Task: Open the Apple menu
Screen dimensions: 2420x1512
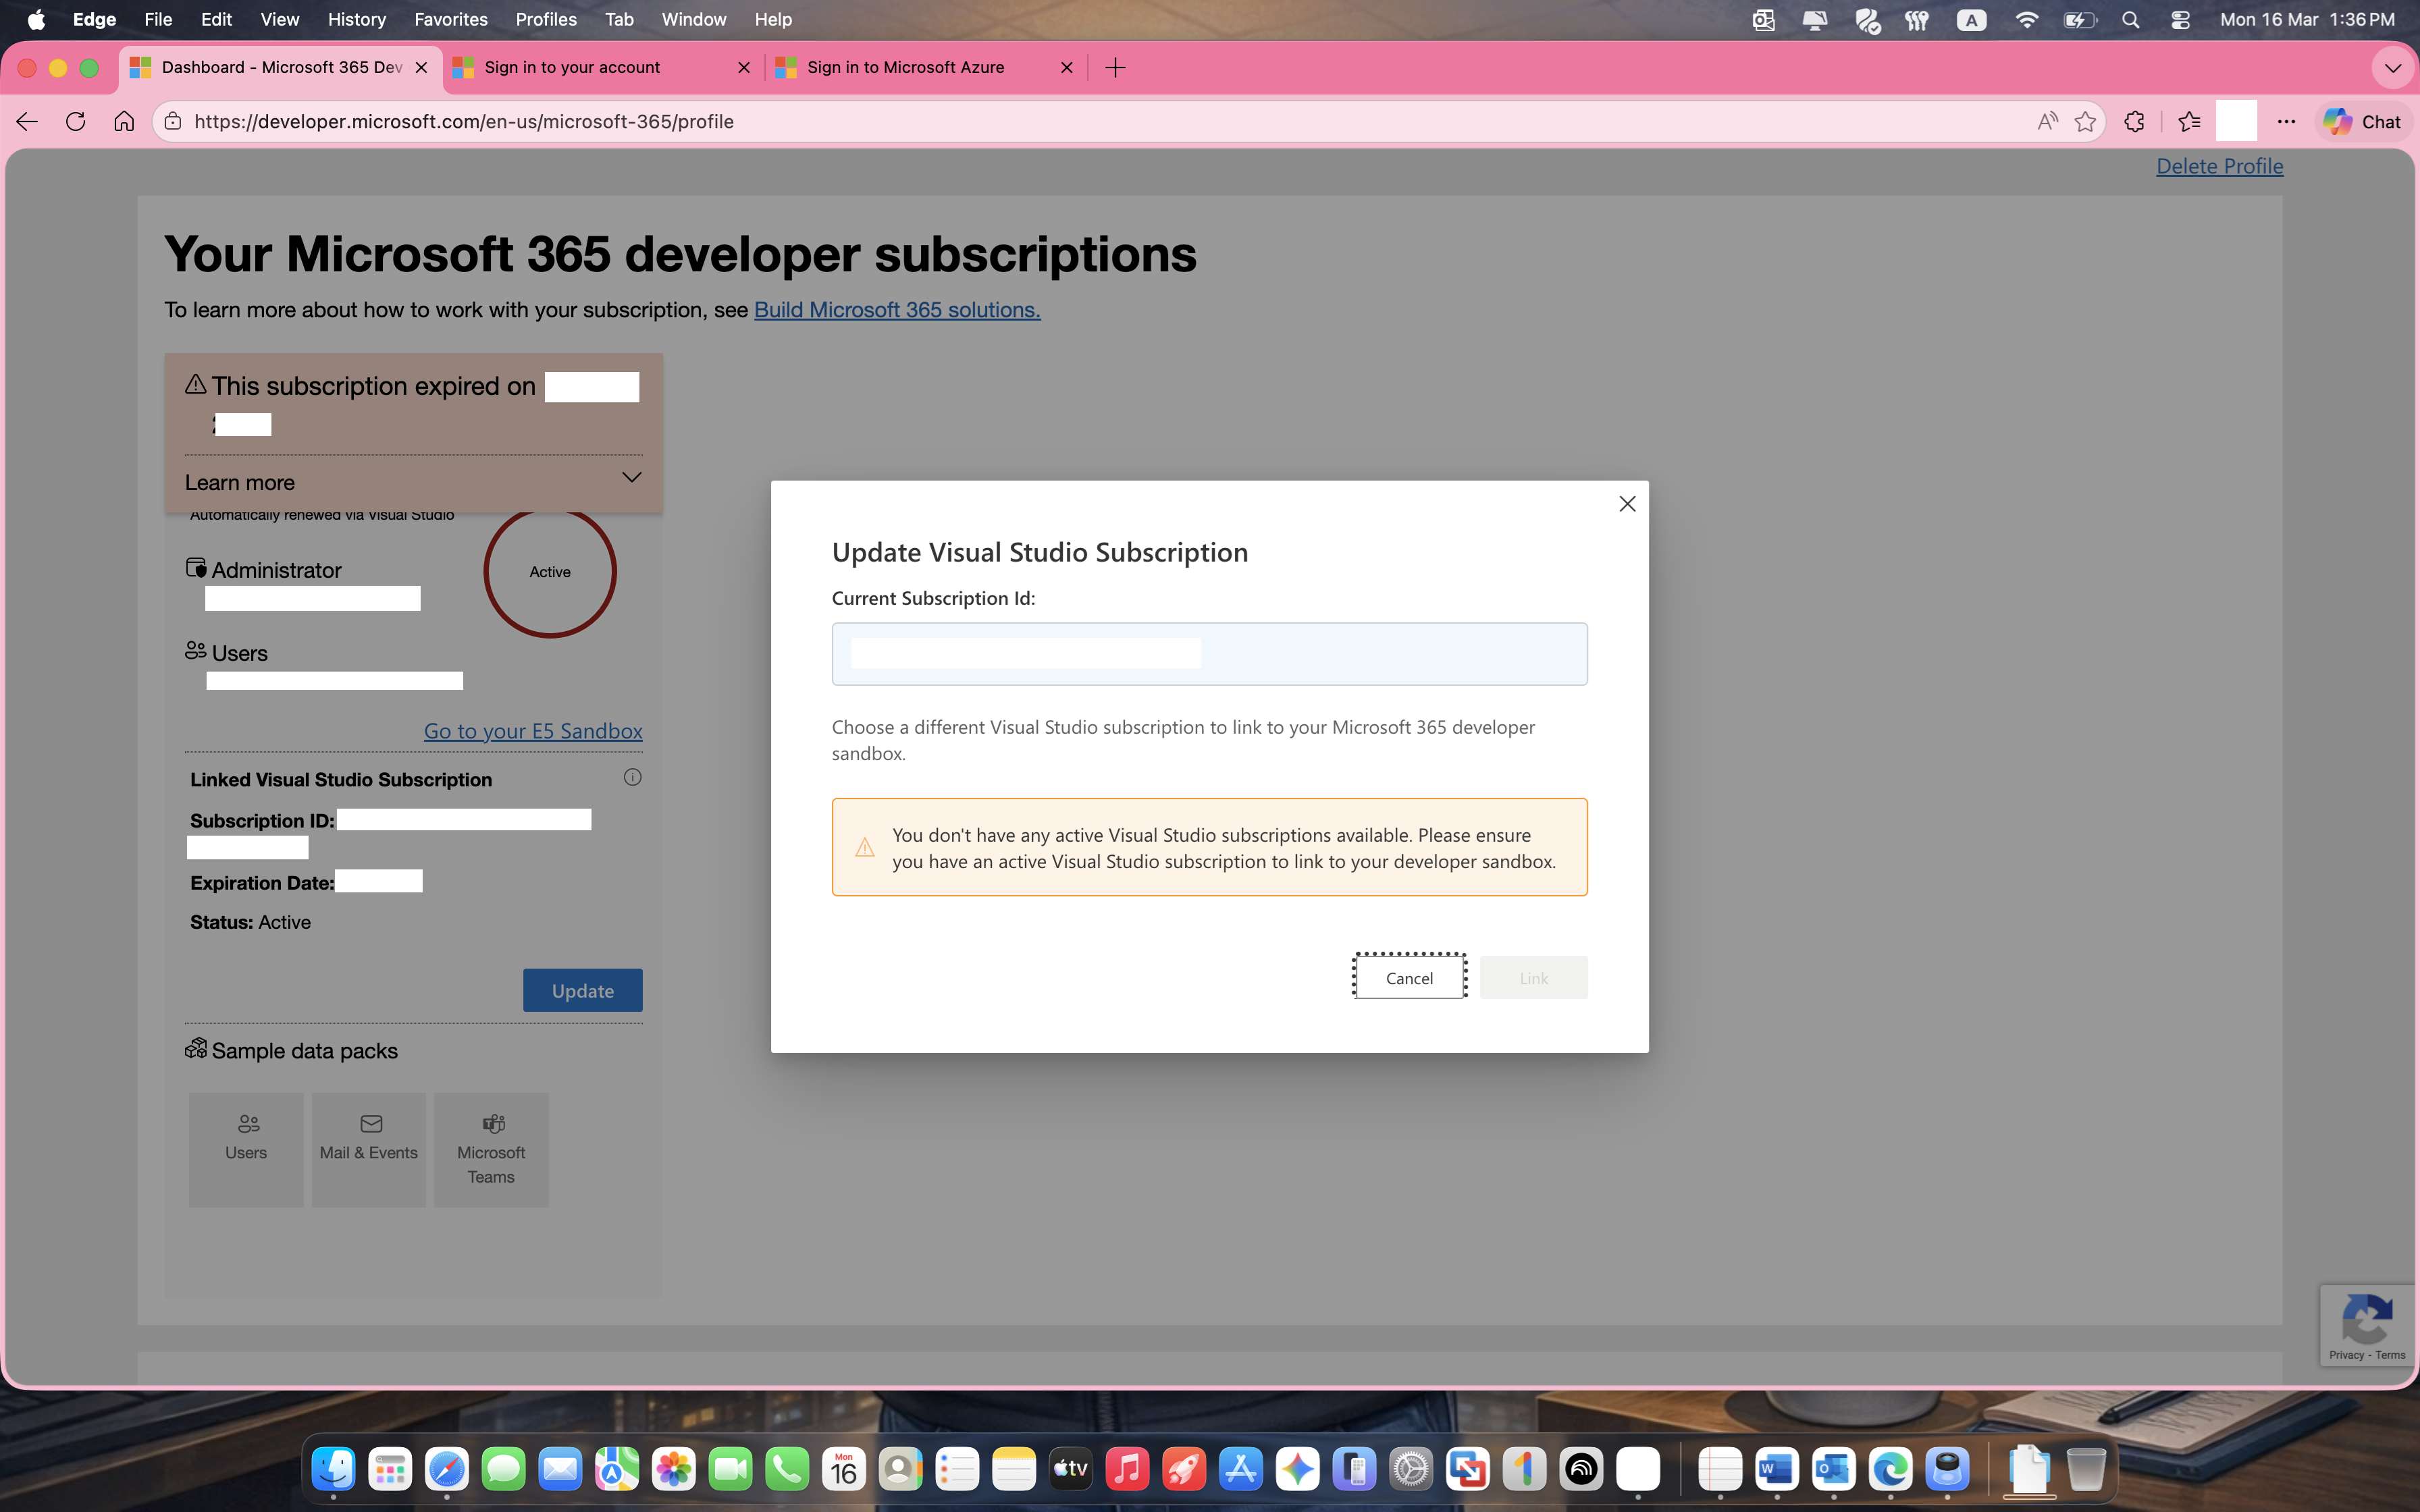Action: pos(36,20)
